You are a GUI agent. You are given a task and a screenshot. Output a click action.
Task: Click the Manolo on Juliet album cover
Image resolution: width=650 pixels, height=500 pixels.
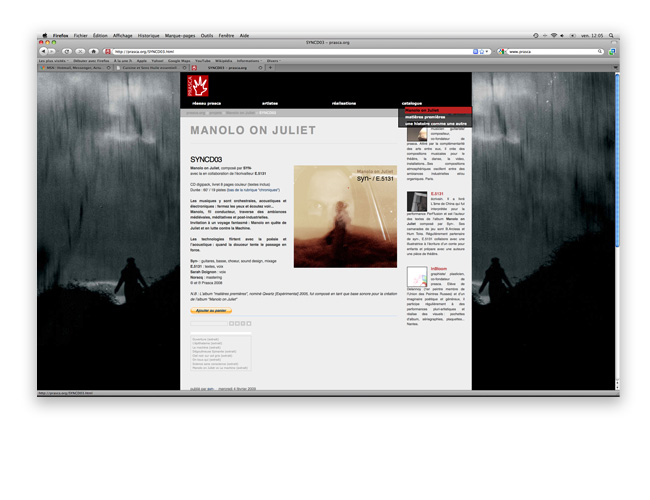pyautogui.click(x=345, y=216)
